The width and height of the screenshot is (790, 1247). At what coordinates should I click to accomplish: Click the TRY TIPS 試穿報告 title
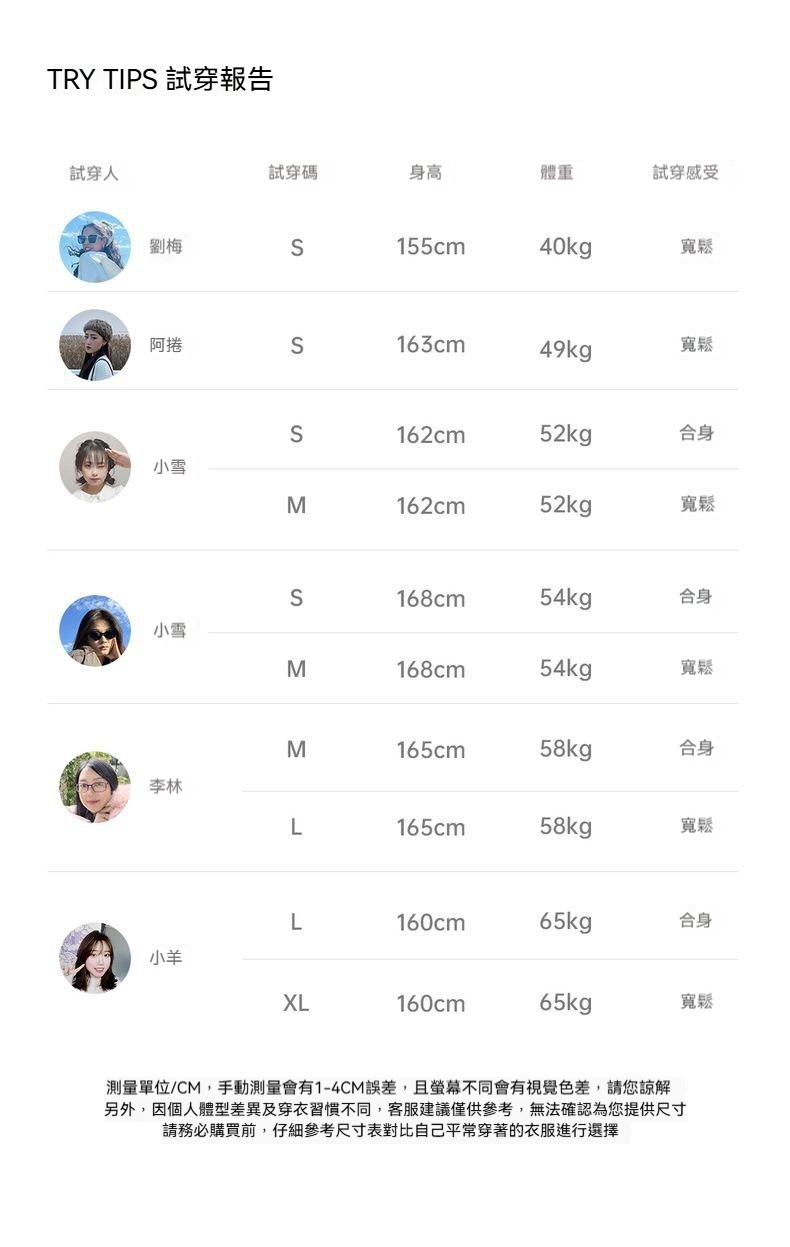point(160,80)
